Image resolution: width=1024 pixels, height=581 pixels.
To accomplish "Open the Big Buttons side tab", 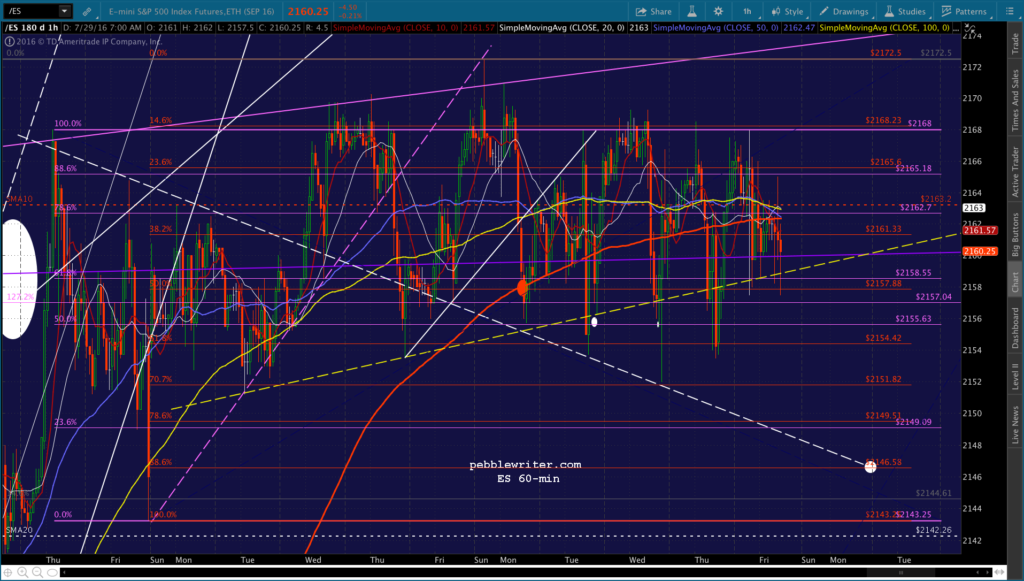I will tap(1015, 234).
